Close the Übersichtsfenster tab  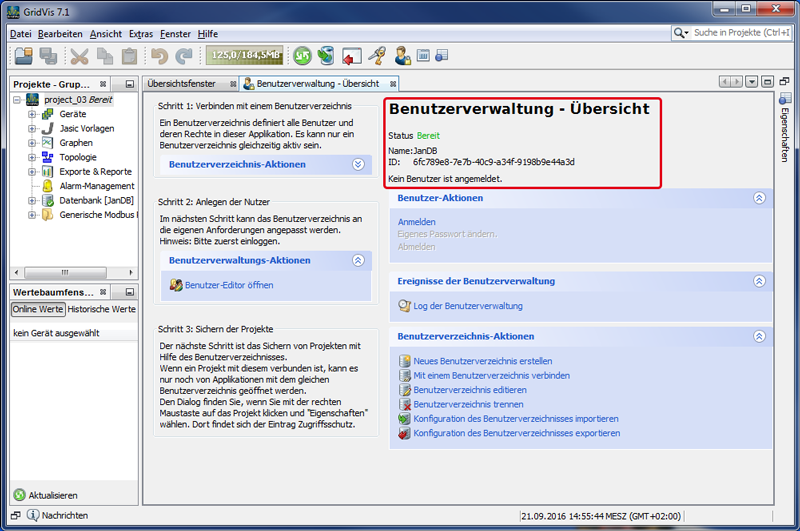[x=233, y=84]
